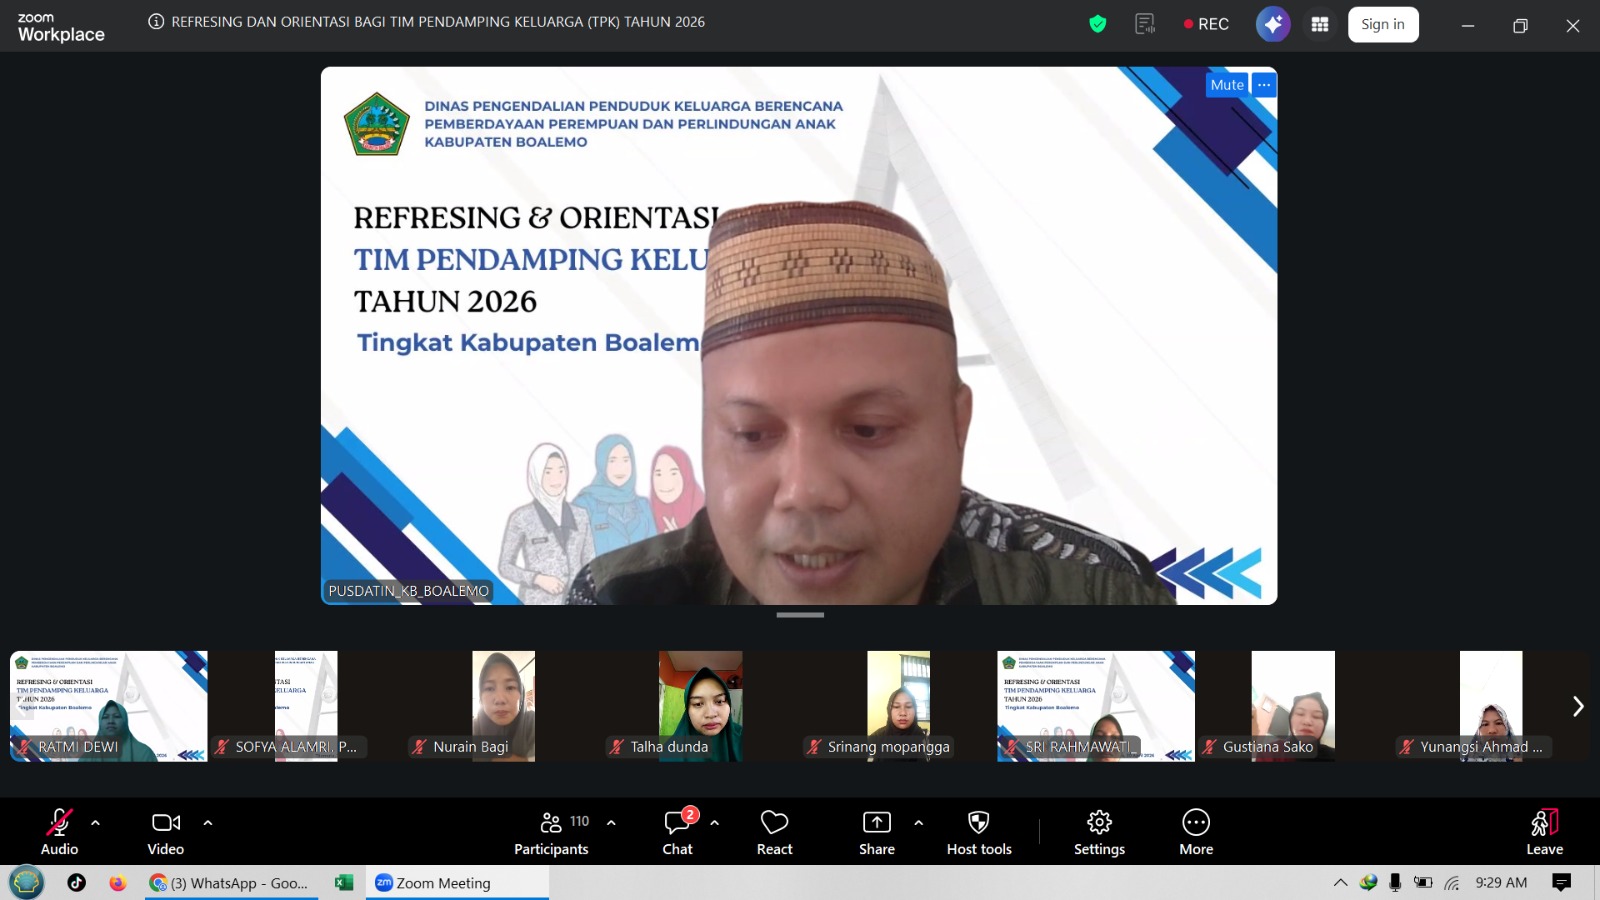Screen dimensions: 1600x900
Task: Select Talha dunda video thumbnail
Action: 701,706
